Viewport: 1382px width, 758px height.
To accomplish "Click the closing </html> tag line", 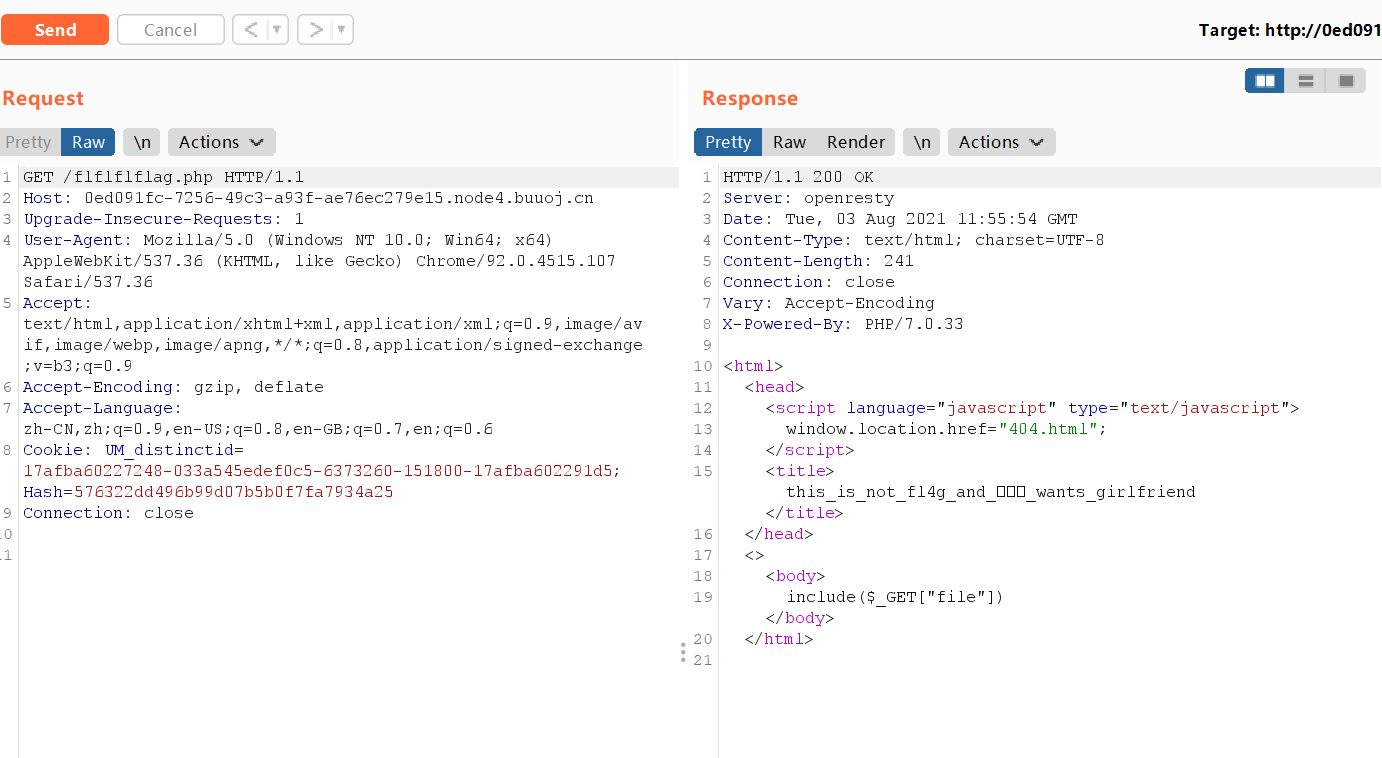I will click(778, 639).
